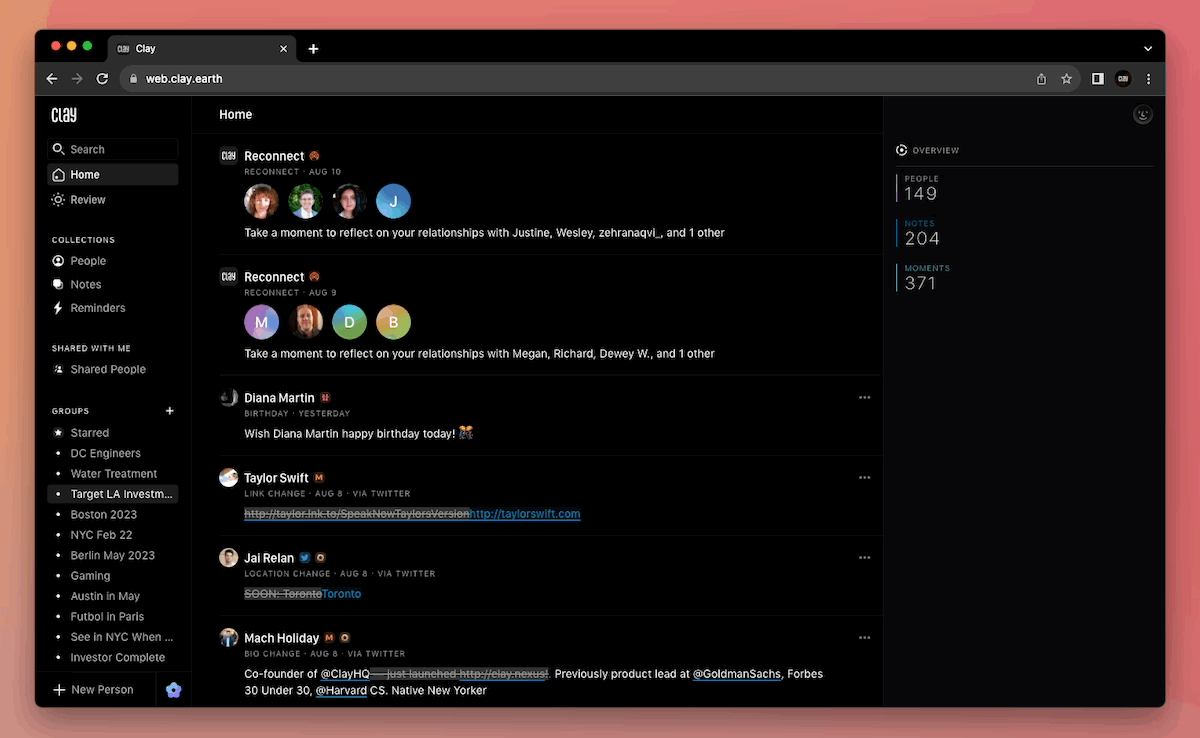Viewport: 1200px width, 738px height.
Task: Click the D avatar in Aug 9 Reconnect
Action: click(349, 322)
